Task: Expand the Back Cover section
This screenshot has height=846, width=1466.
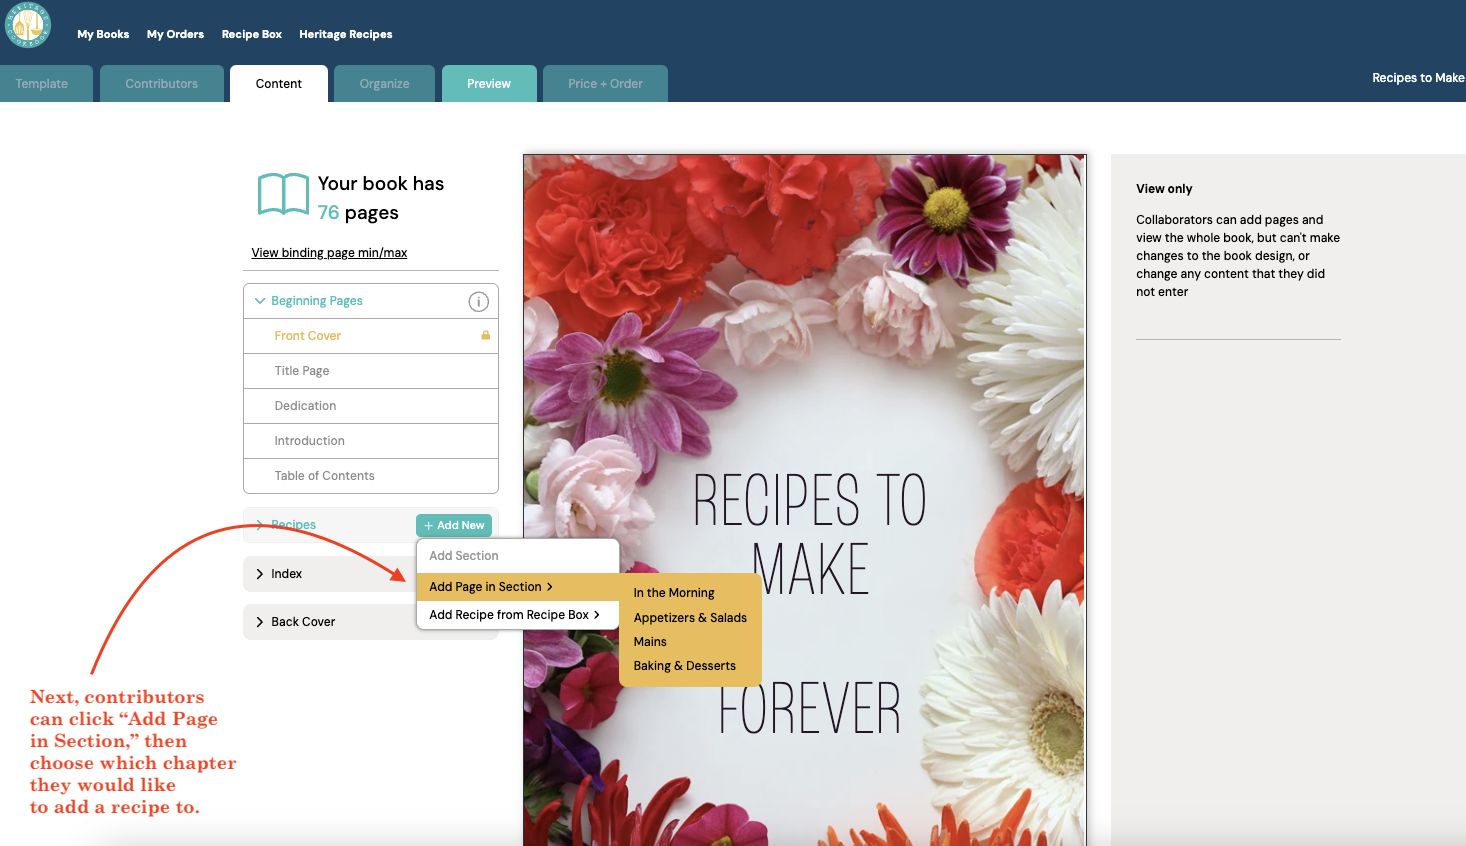Action: point(260,621)
